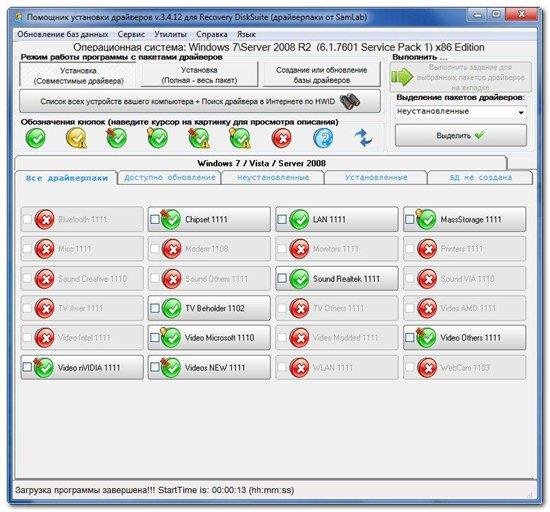Click the green check icon of LAN 1111

click(x=299, y=220)
